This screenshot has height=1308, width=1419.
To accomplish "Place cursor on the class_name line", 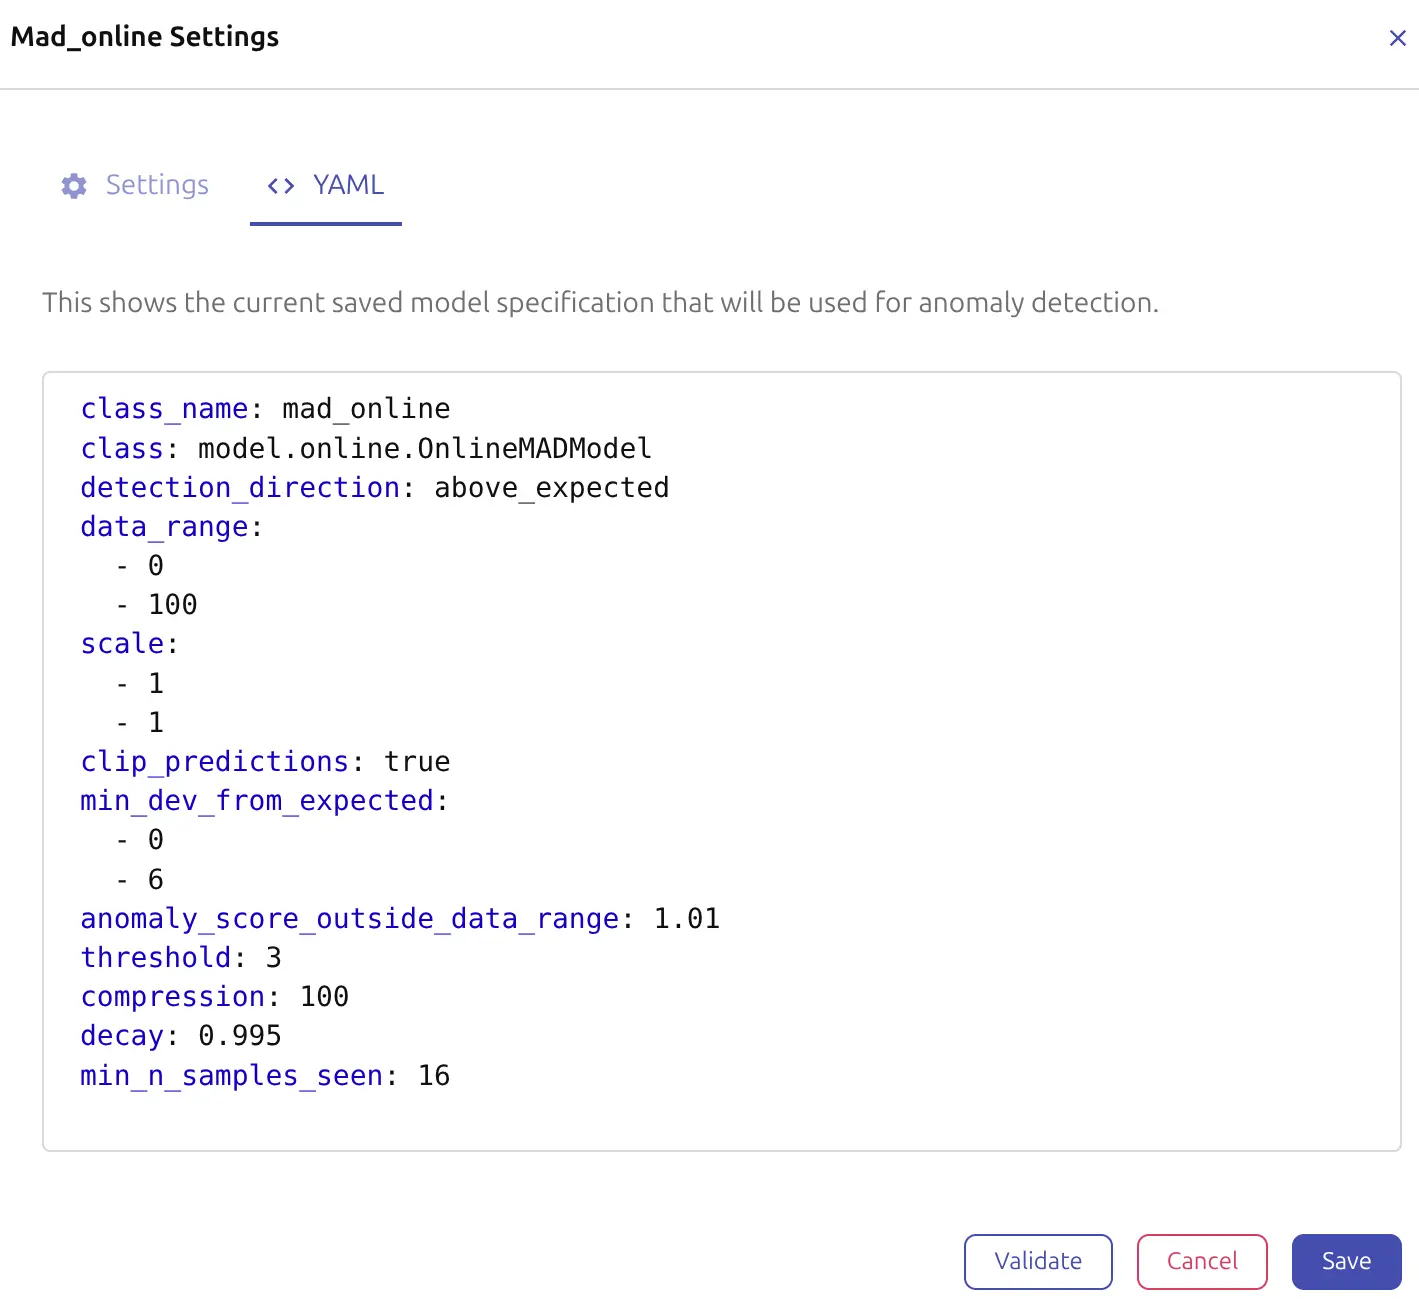I will pos(265,409).
